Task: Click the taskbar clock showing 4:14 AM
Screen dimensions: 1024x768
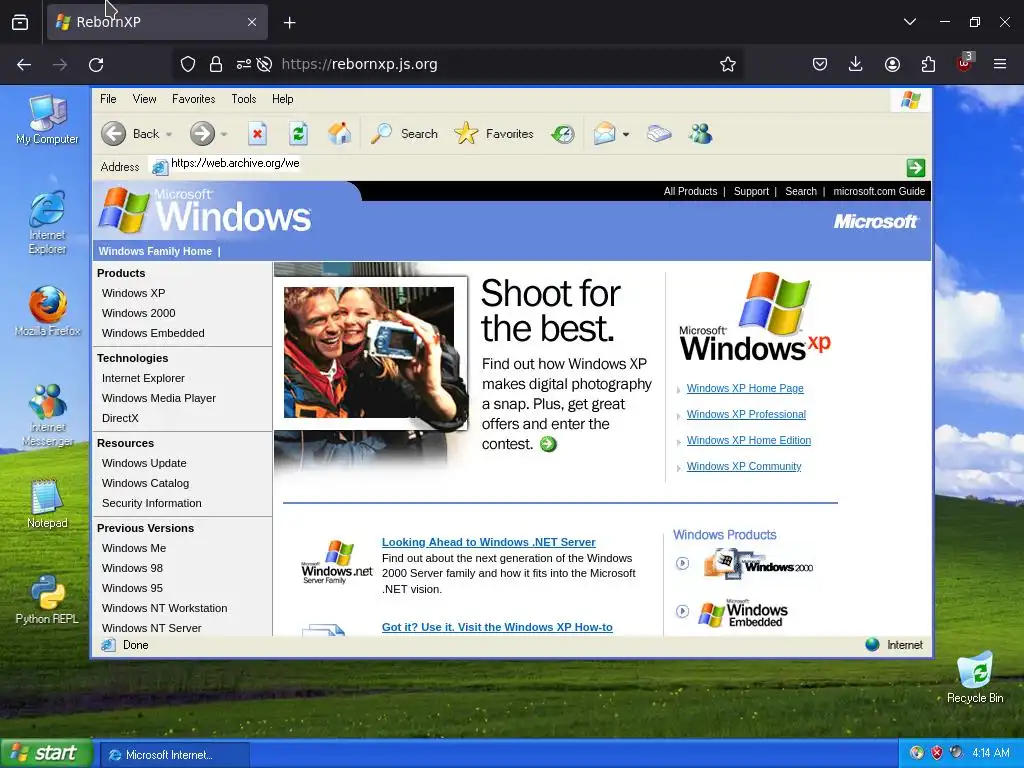Action: coord(991,754)
